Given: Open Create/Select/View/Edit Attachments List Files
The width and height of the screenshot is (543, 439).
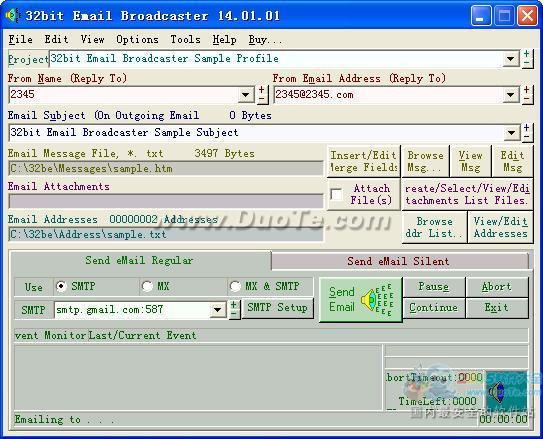Looking at the screenshot, I should 467,194.
